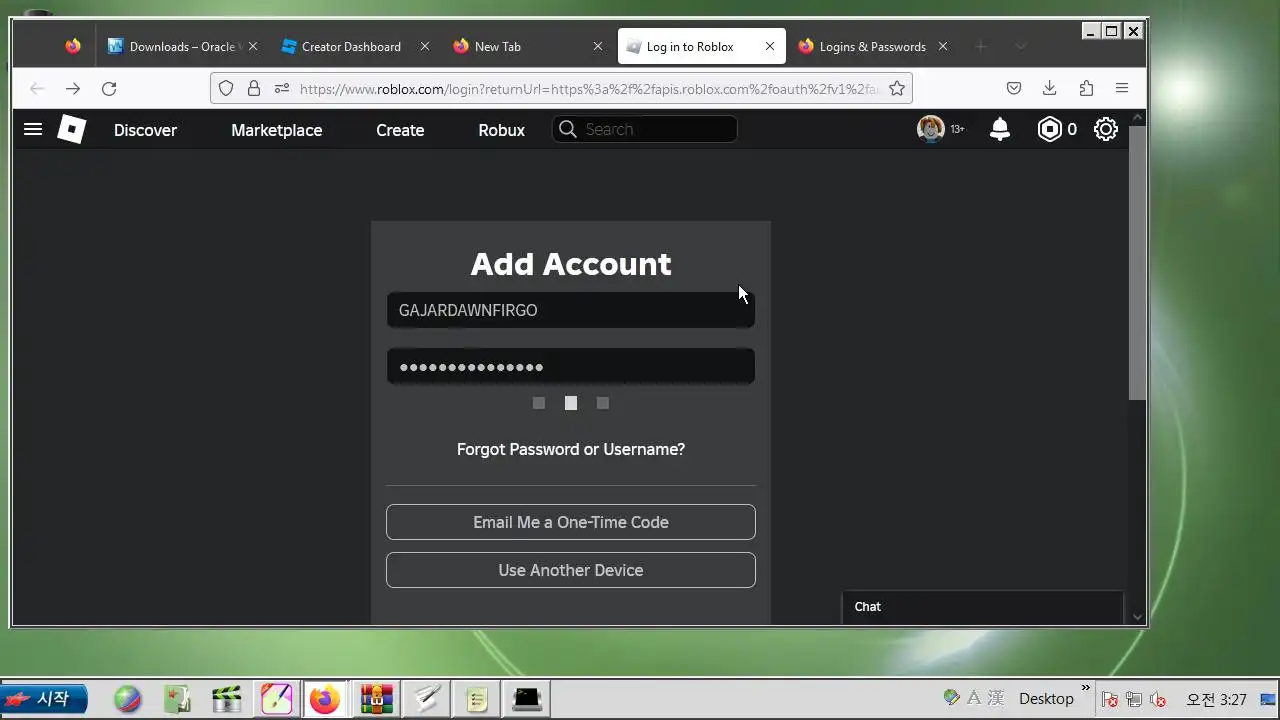Viewport: 1280px width, 720px height.
Task: Click the browser address bar URL
Action: pos(590,89)
